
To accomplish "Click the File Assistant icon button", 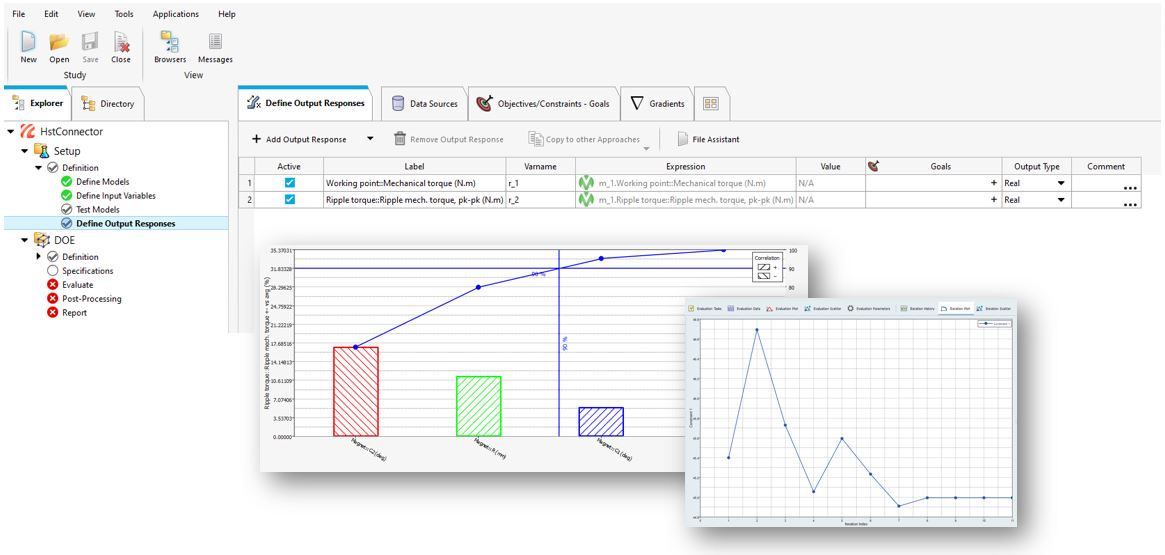I will [684, 140].
